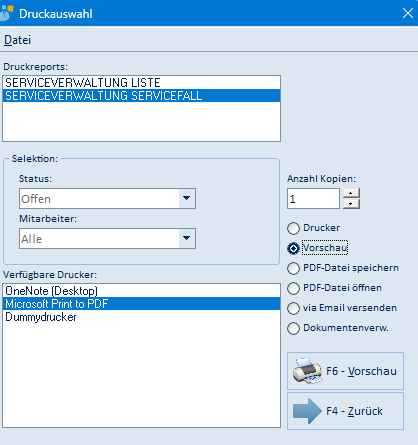The width and height of the screenshot is (418, 445).
Task: Decrease Anzahl Kopien with down arrow
Action: coord(351,204)
